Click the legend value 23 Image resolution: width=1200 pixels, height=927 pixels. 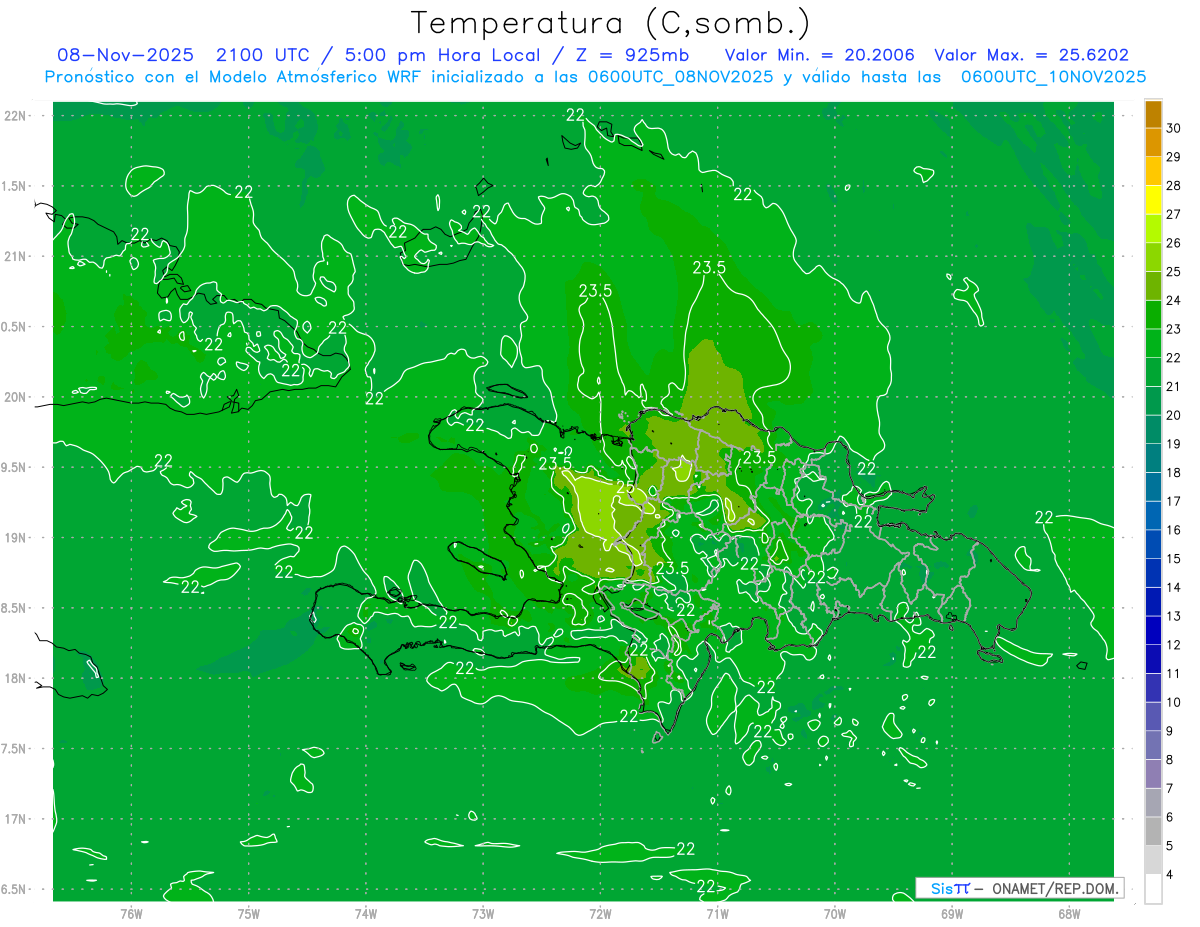(1174, 329)
